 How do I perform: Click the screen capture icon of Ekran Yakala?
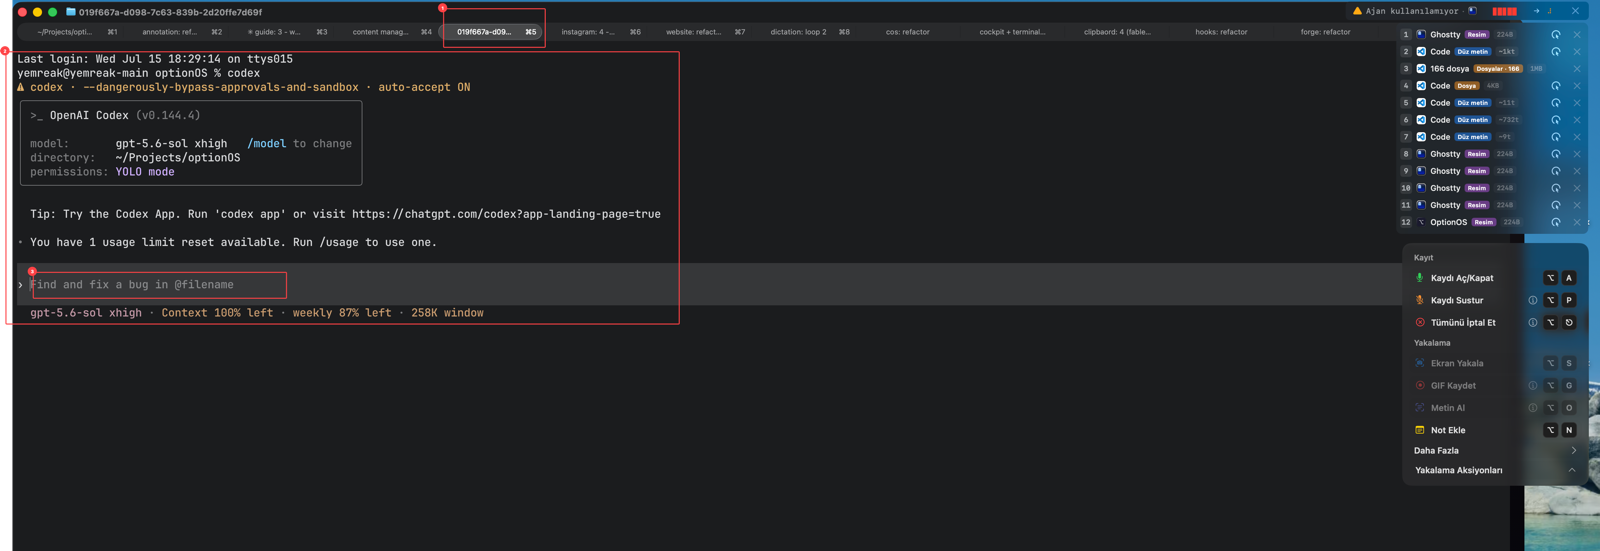tap(1419, 363)
